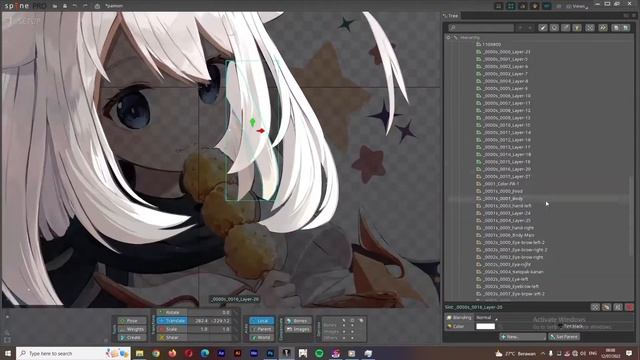Open Firefox from the taskbar
640x360 pixels.
[172, 353]
